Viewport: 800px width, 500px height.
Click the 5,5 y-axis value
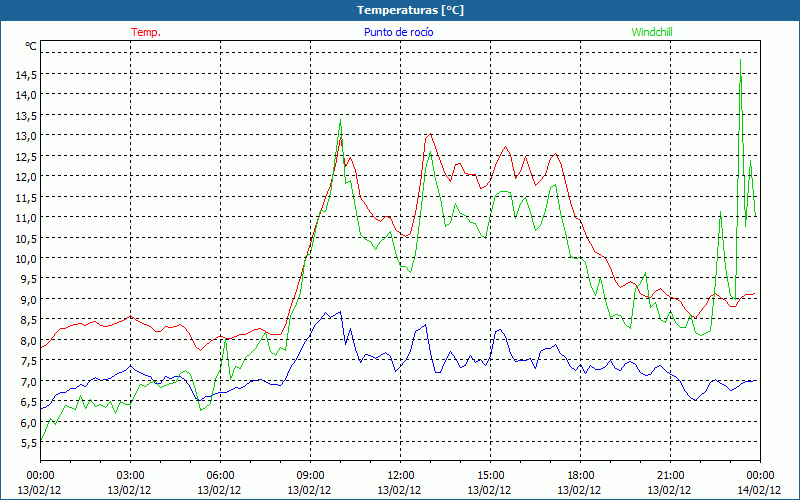(x=29, y=443)
